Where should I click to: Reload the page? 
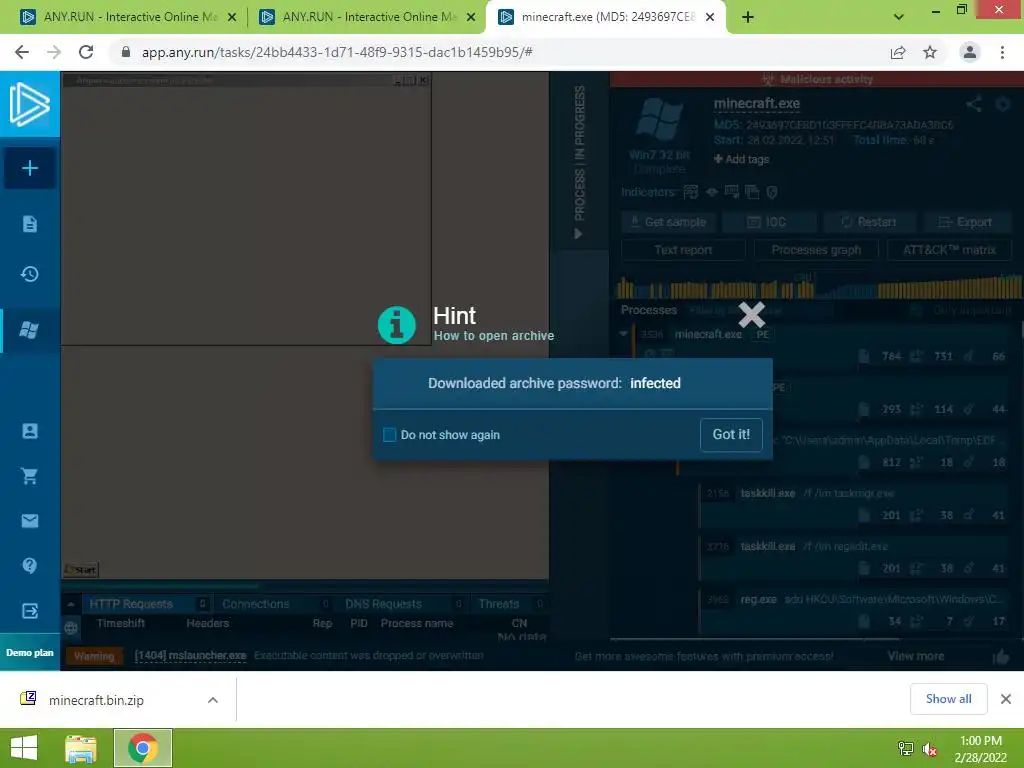(86, 52)
